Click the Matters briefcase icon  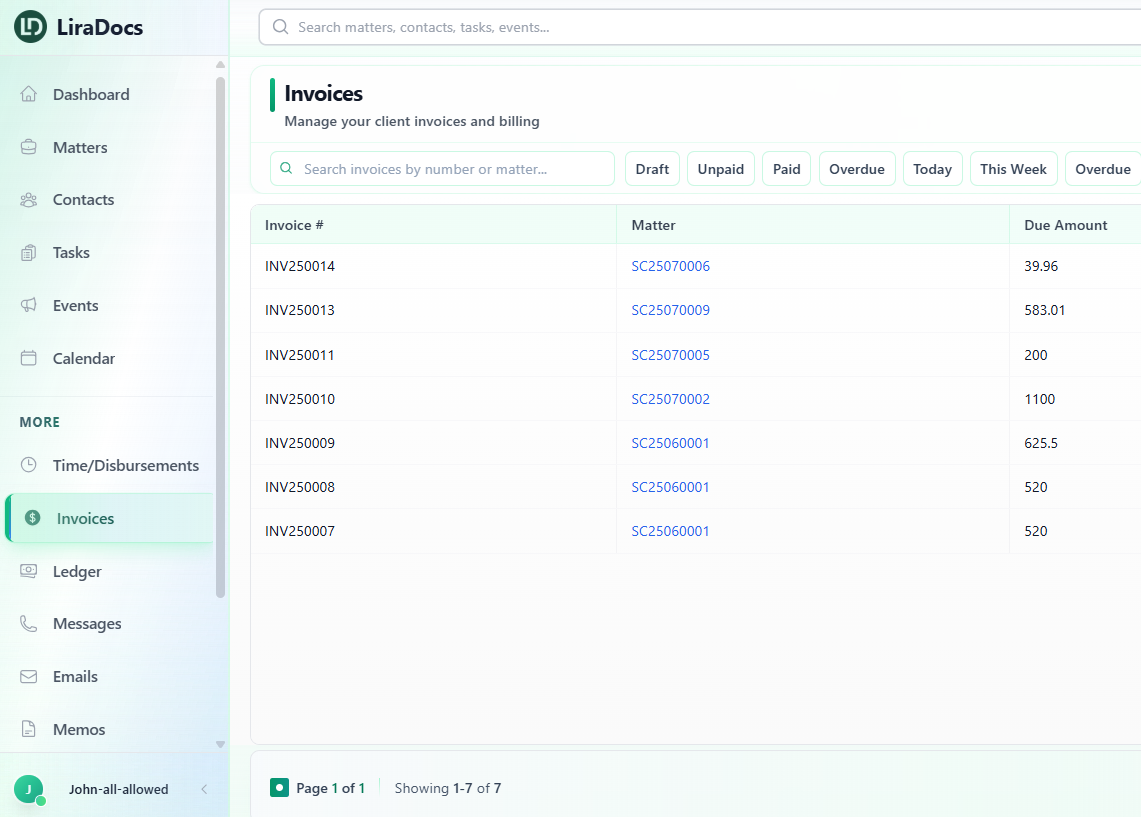pyautogui.click(x=29, y=148)
